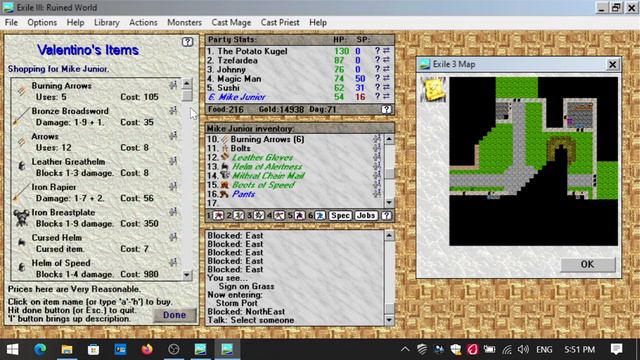Launch Microsoft Edge from taskbar
The height and width of the screenshot is (360, 640).
(x=40, y=349)
